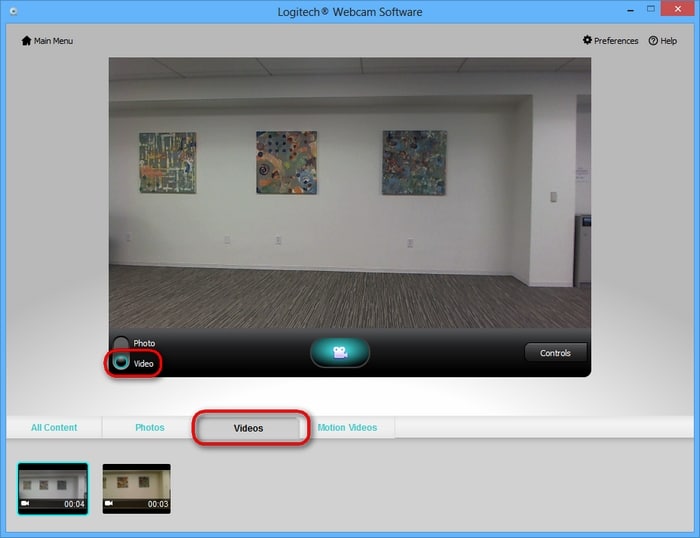Viewport: 700px width, 538px height.
Task: Switch to the All Content tab
Action: click(54, 427)
